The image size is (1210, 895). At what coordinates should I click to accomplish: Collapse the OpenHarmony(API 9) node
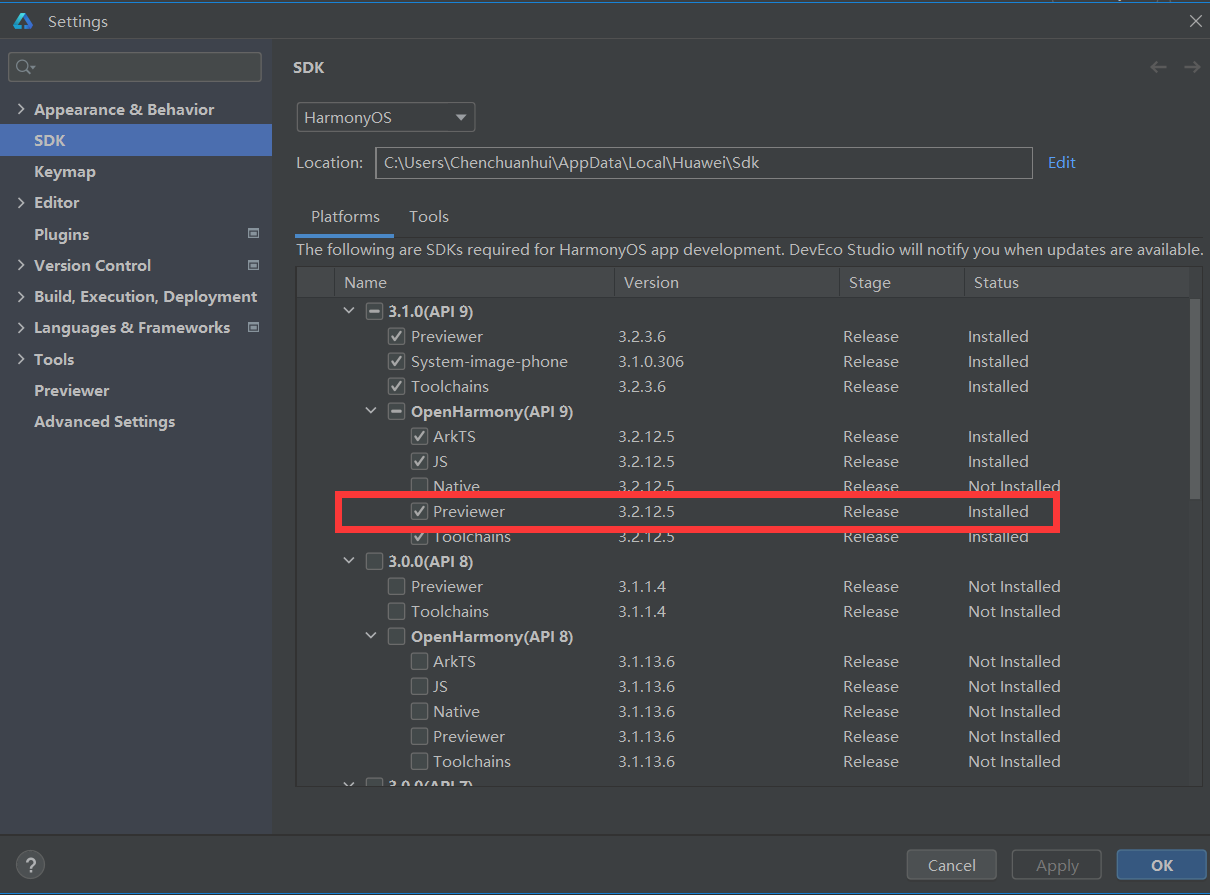(x=371, y=411)
